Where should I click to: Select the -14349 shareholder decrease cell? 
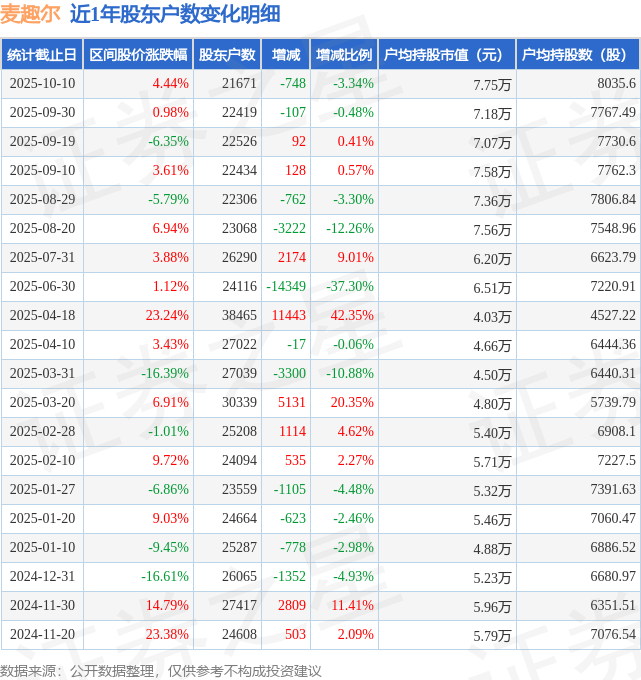coord(285,287)
